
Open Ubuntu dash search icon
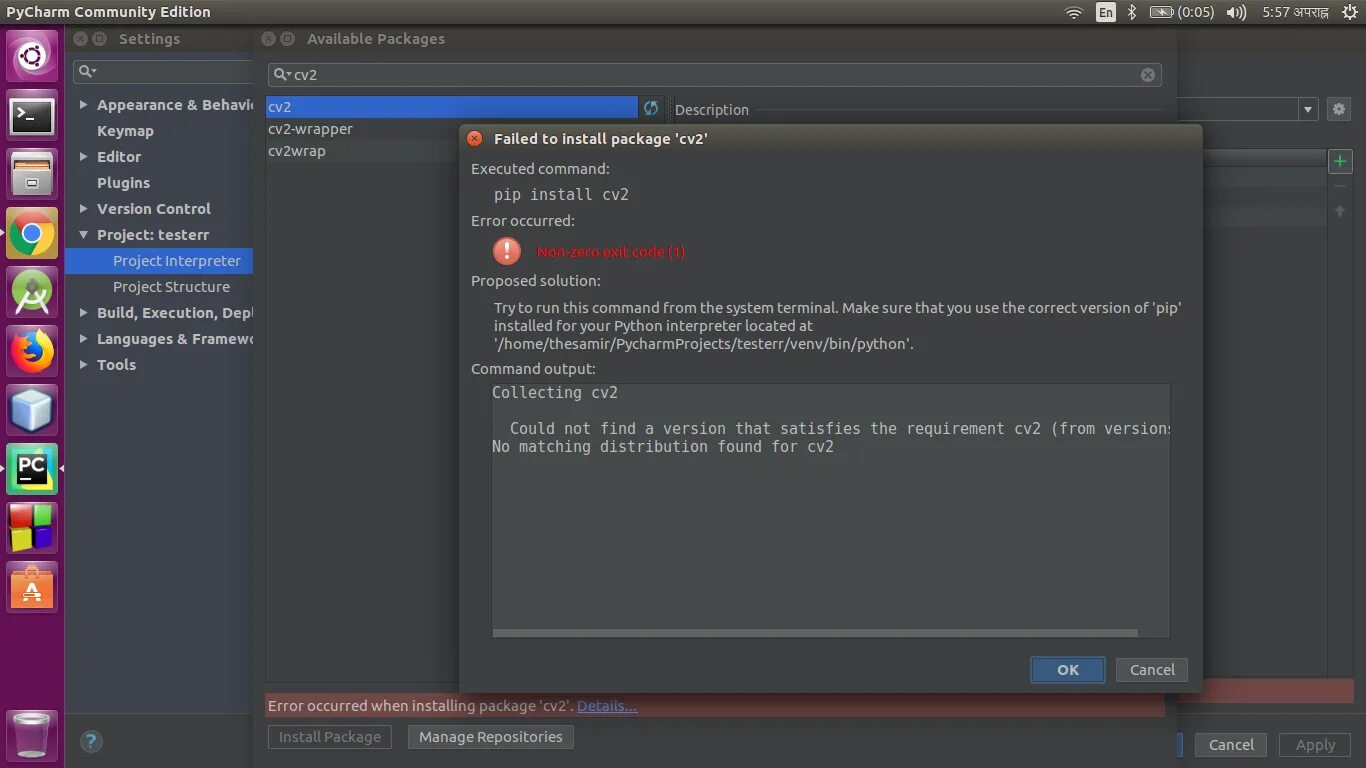click(x=32, y=56)
